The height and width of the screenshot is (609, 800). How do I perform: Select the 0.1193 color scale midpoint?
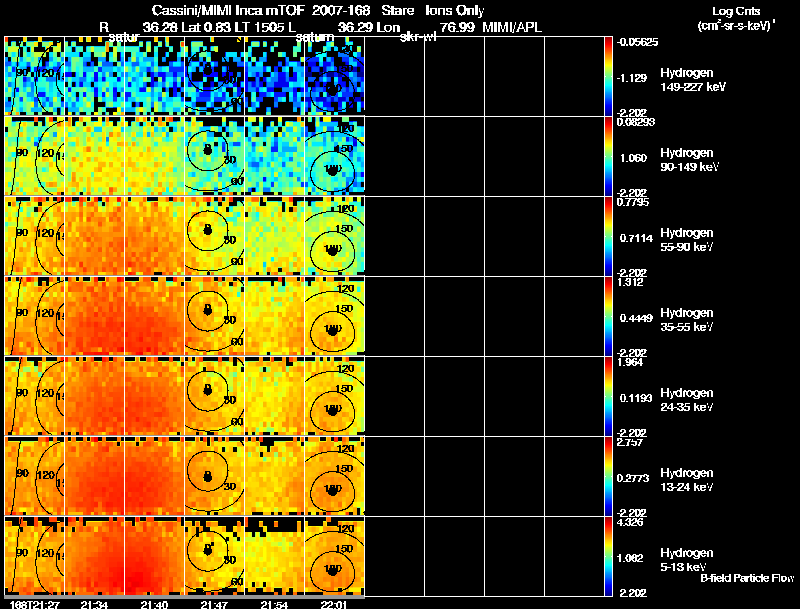point(636,398)
